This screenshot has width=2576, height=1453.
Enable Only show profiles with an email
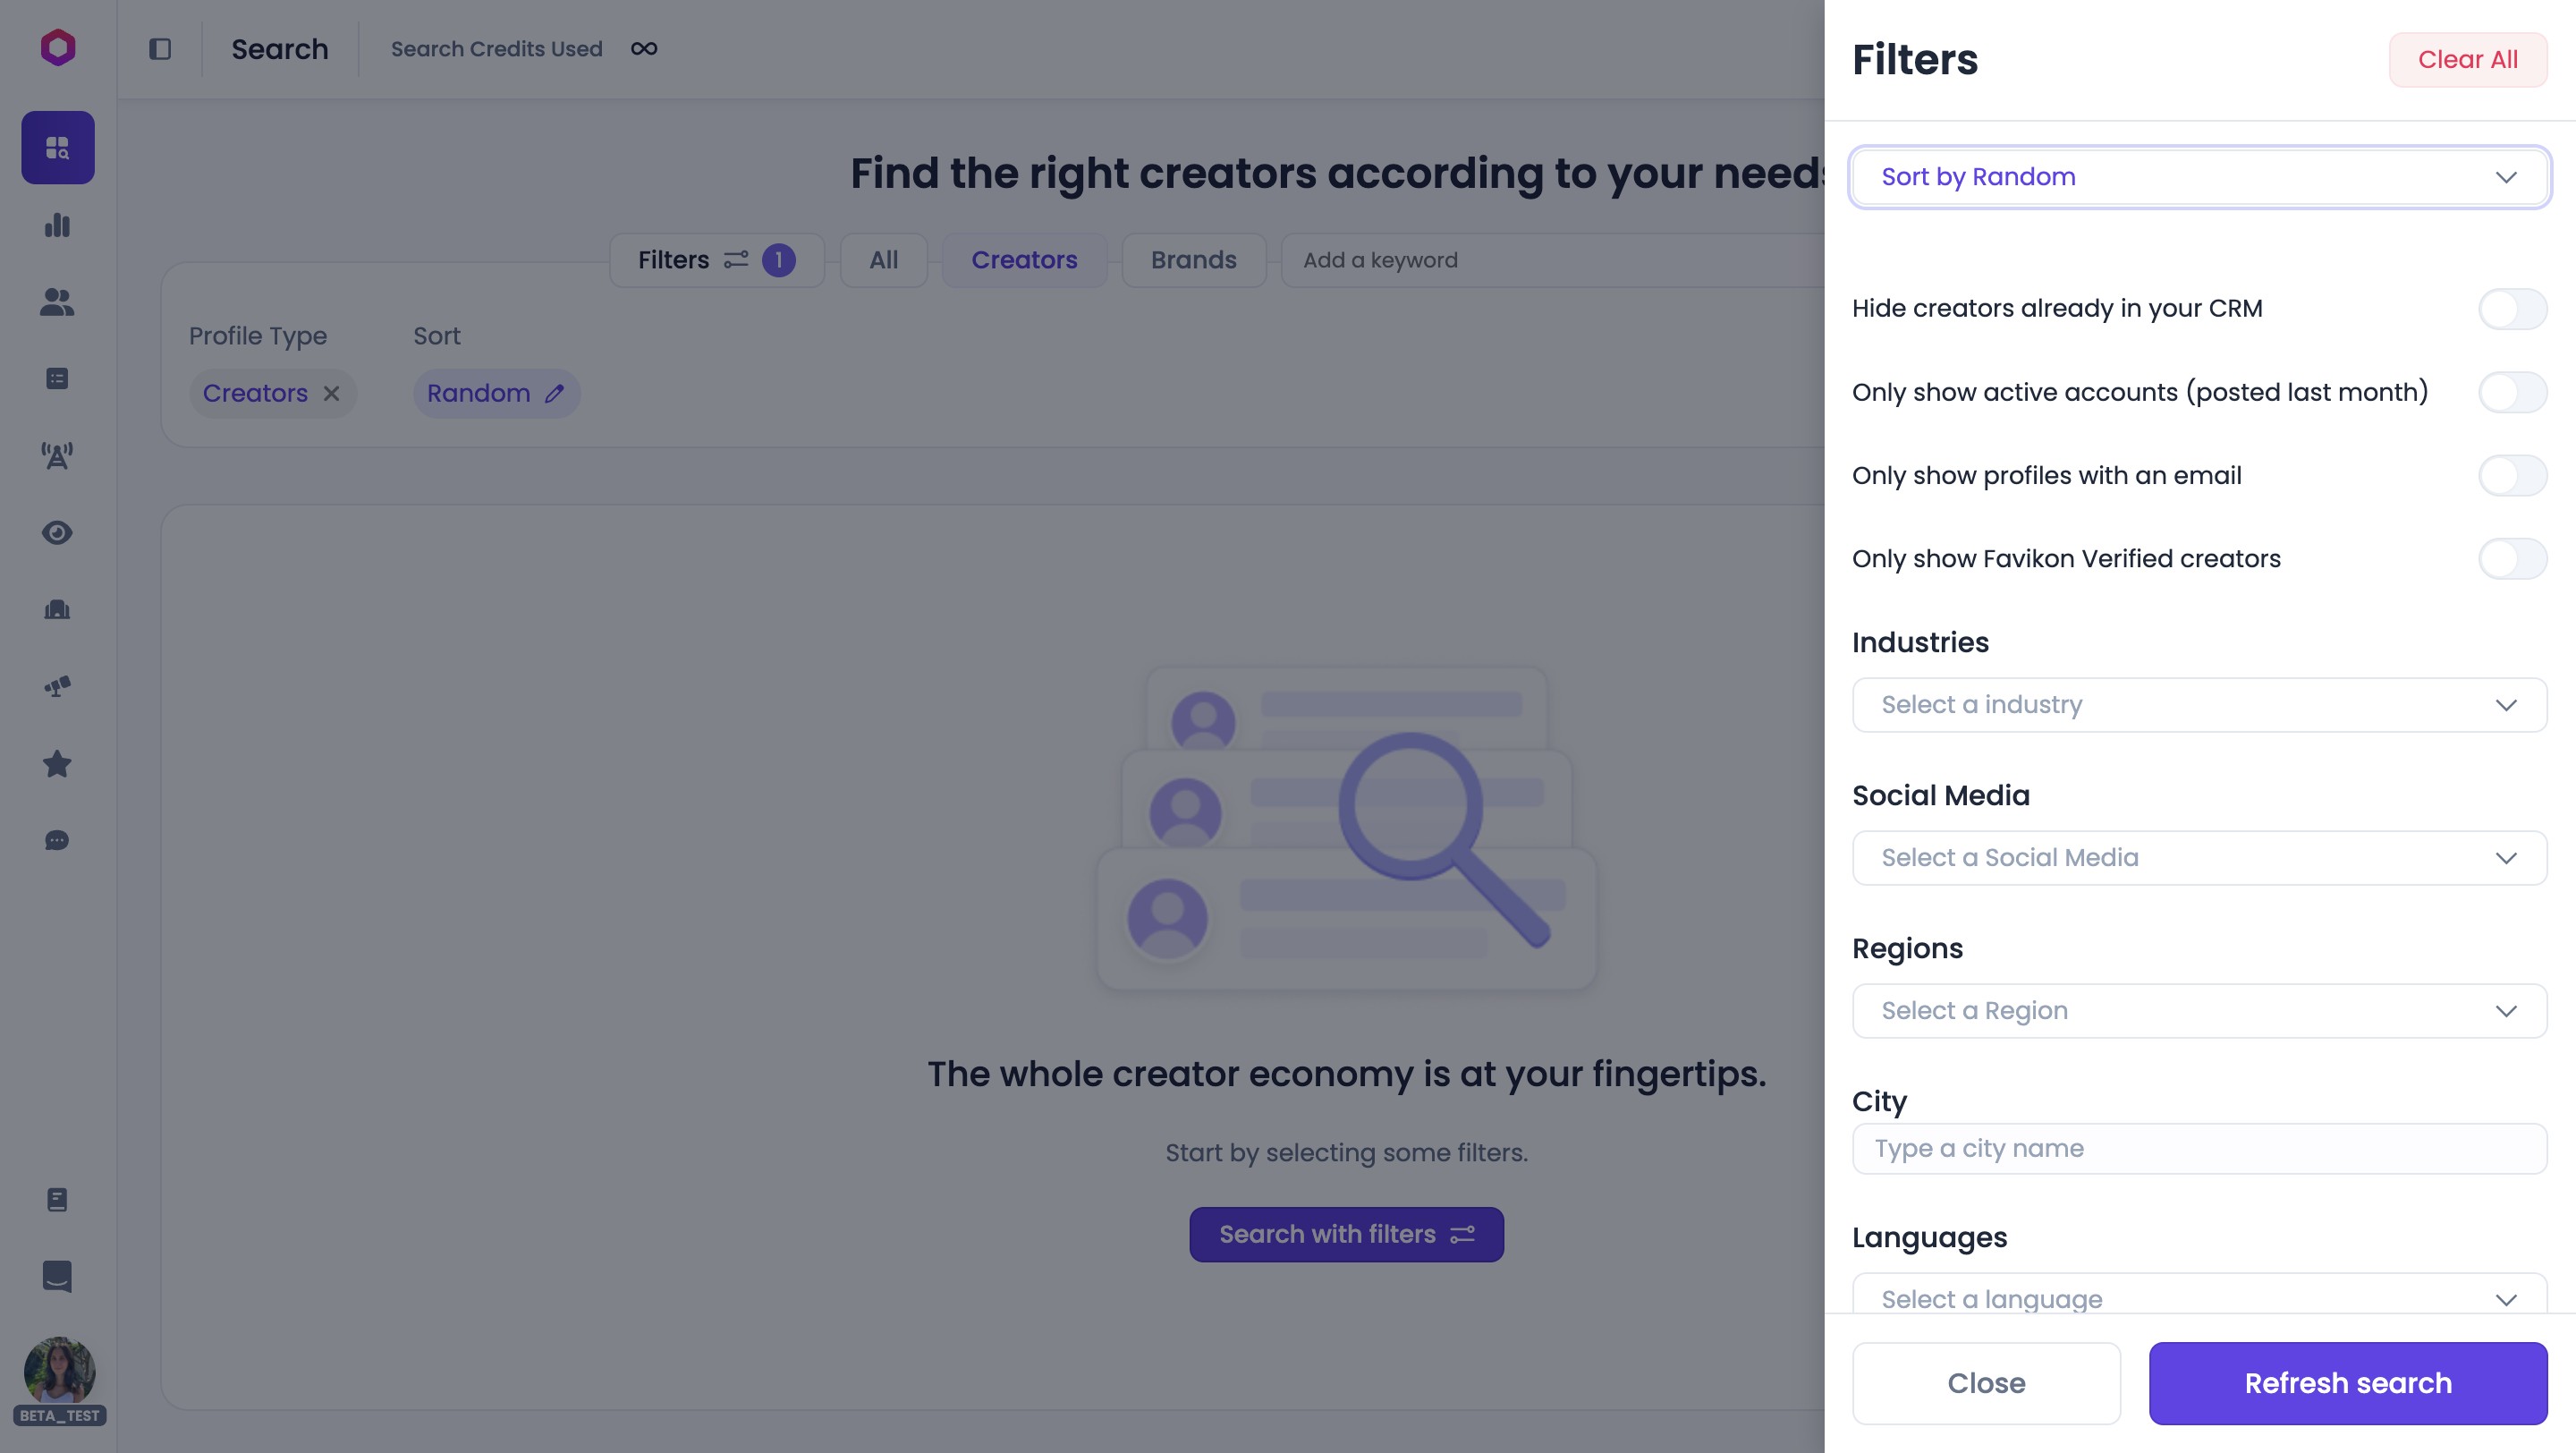[x=2512, y=476]
